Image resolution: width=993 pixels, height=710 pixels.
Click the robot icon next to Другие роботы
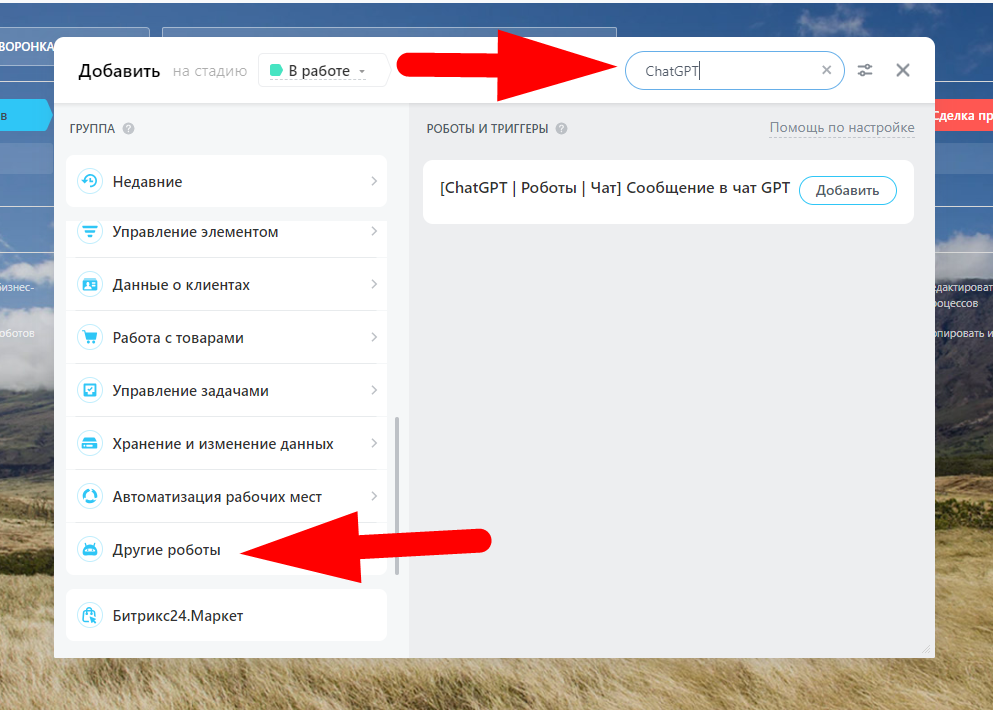(91, 549)
